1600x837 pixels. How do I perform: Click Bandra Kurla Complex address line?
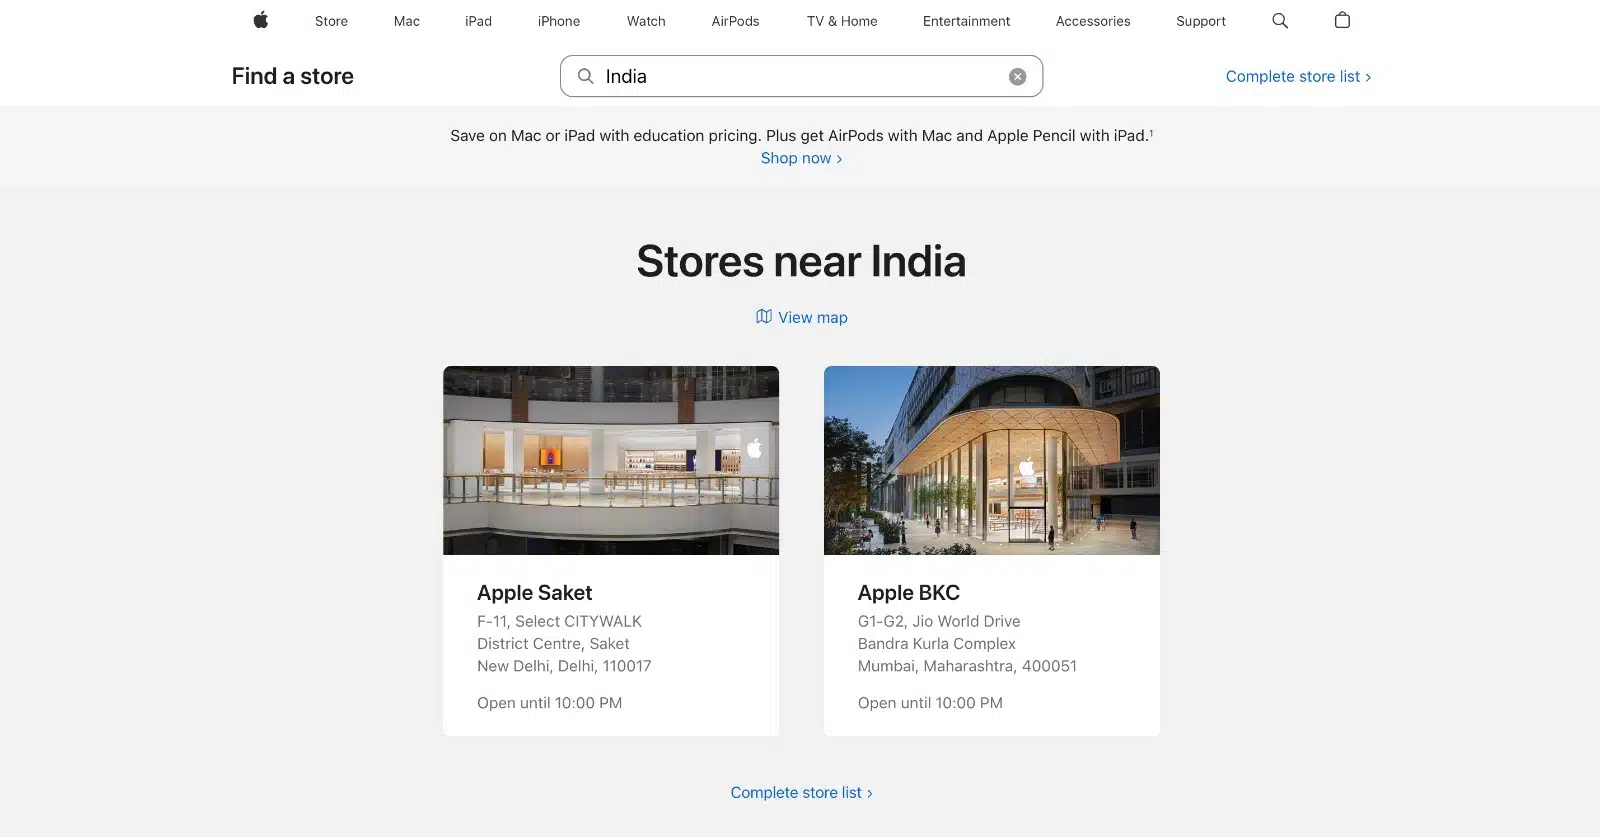[936, 644]
